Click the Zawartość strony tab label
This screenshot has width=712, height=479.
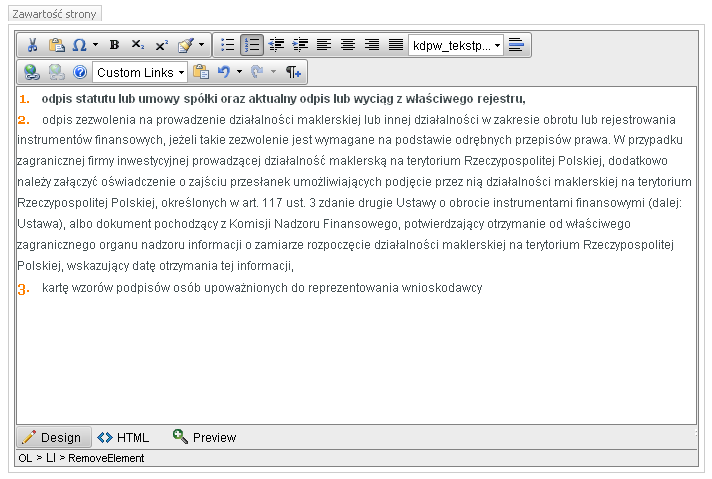tap(54, 14)
